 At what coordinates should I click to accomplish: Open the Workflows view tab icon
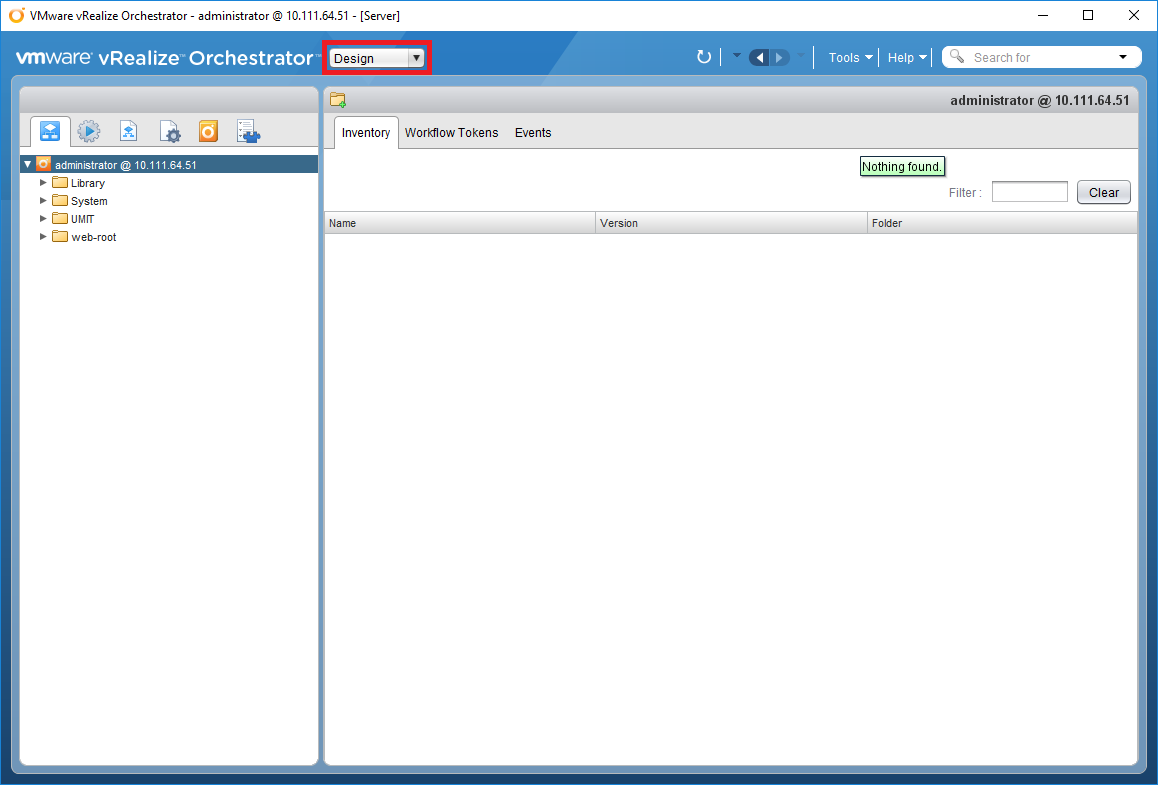pos(50,131)
